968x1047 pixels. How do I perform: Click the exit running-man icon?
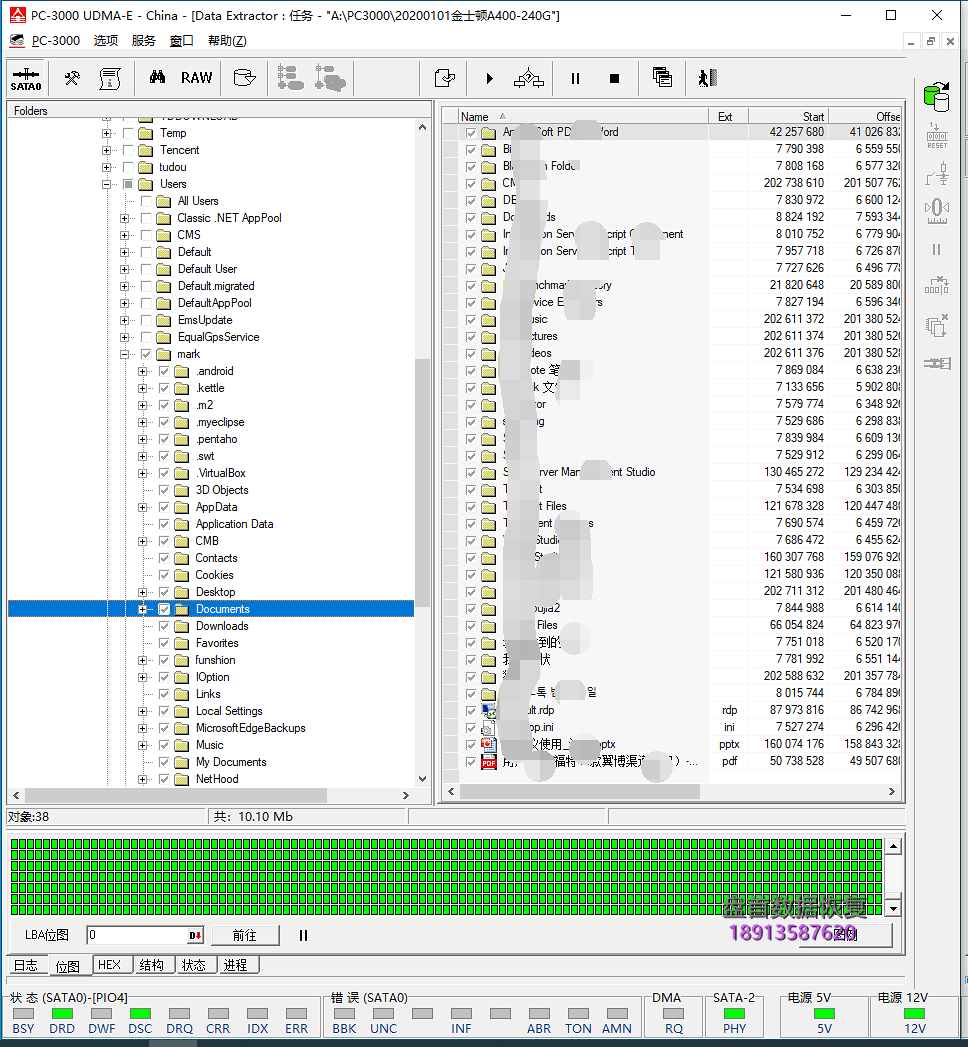point(707,78)
